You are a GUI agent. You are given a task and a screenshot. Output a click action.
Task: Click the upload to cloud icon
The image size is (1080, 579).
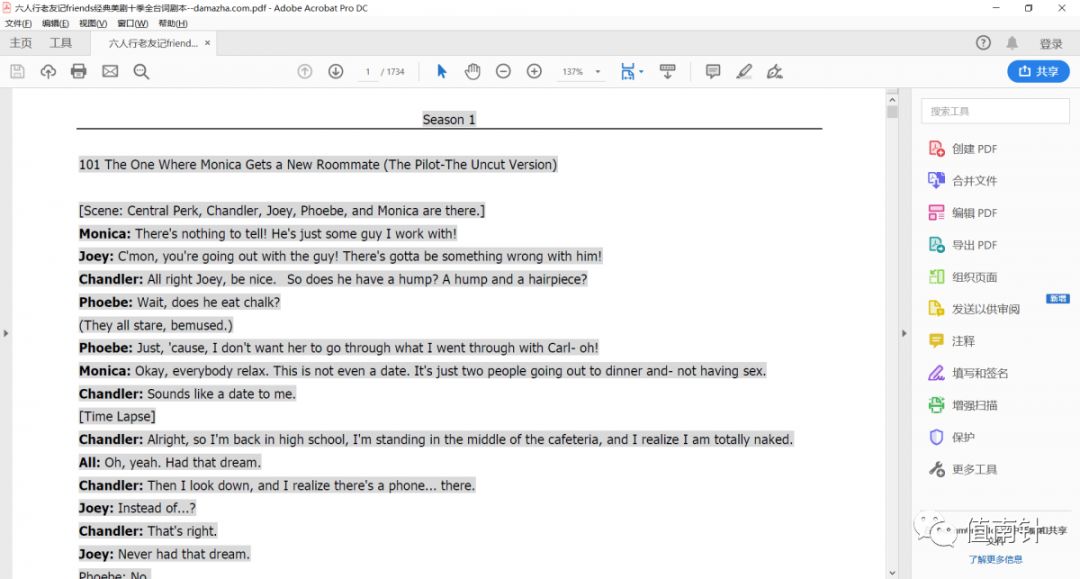[x=48, y=72]
